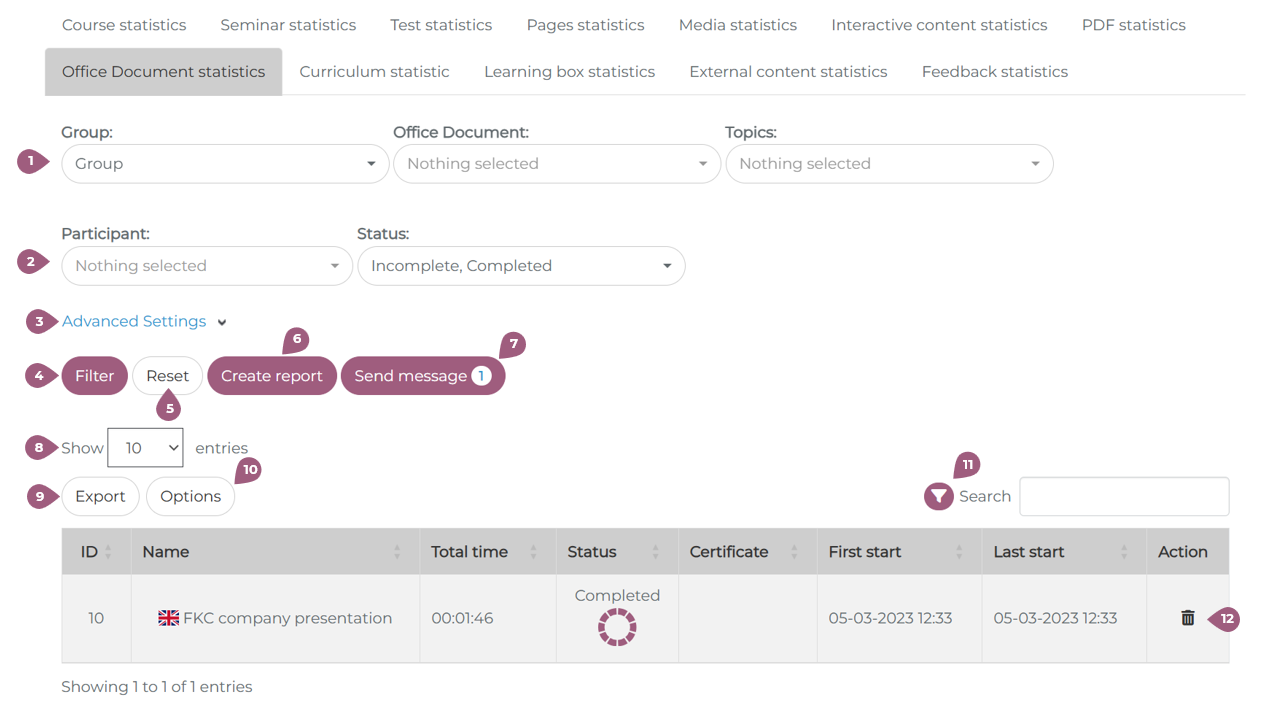Click the Export button
The image size is (1264, 713).
100,497
